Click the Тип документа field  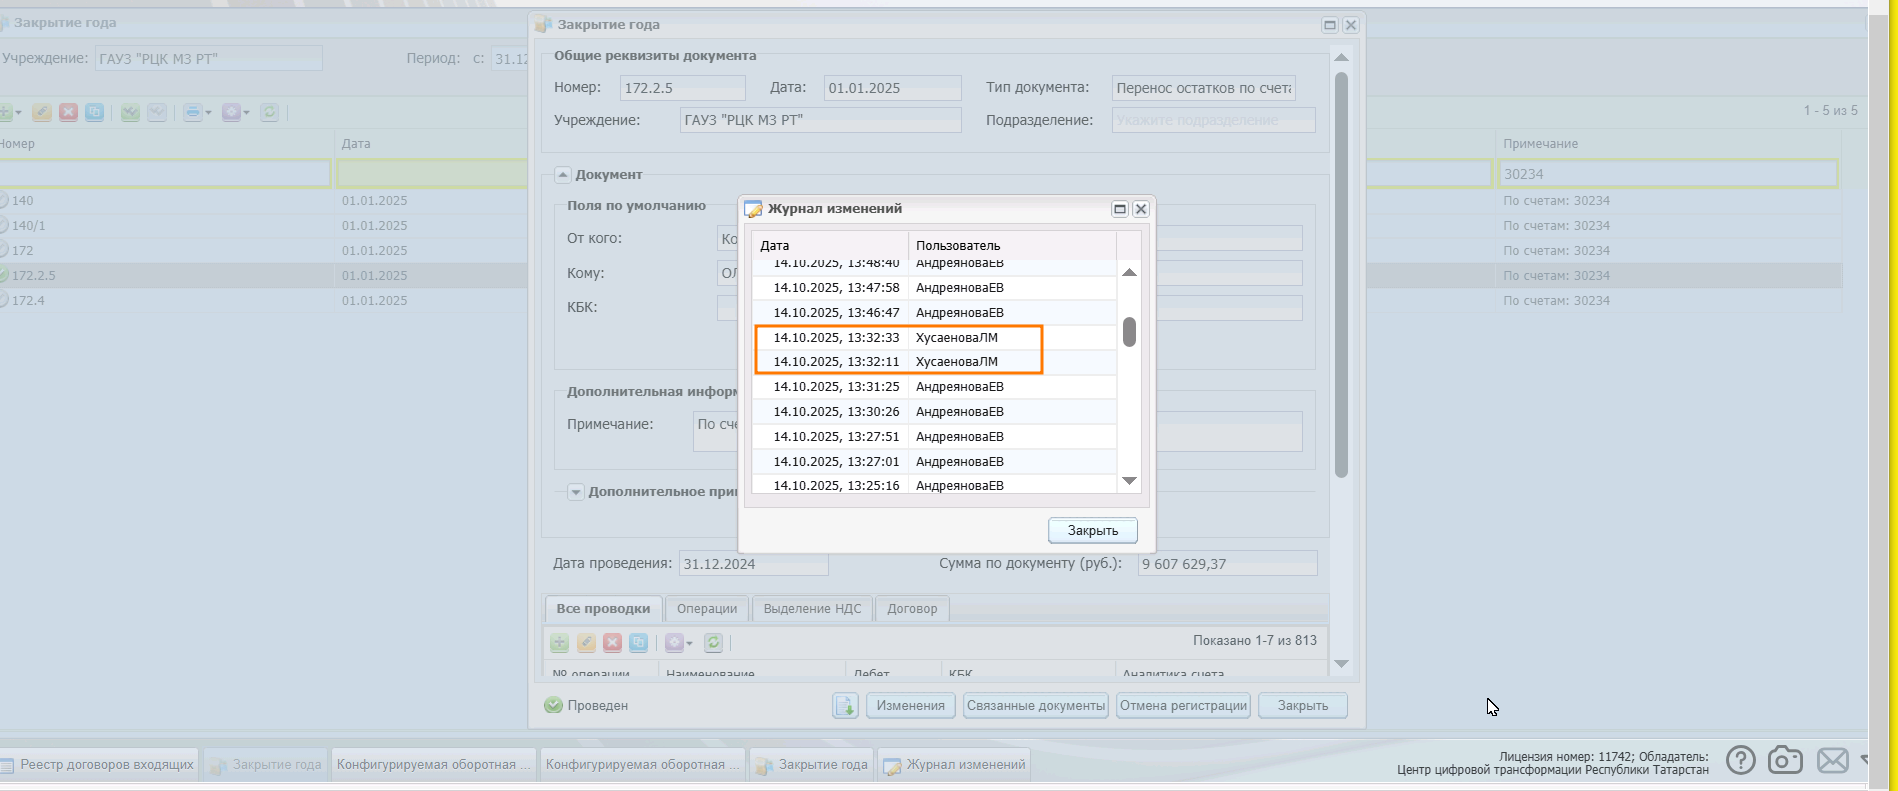click(1204, 88)
